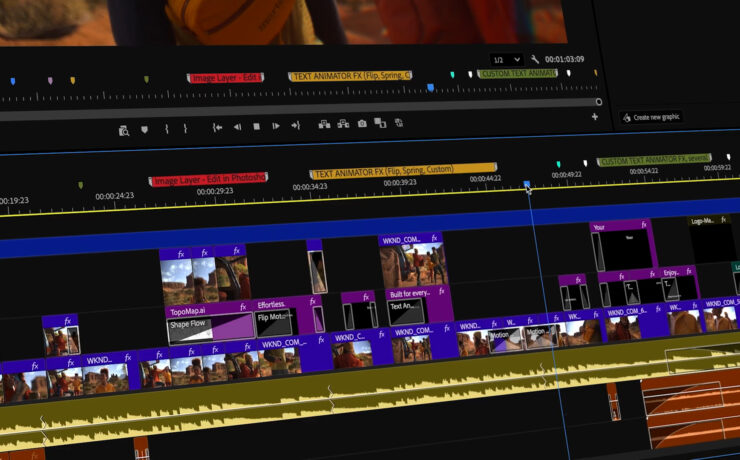This screenshot has width=740, height=460.
Task: Click the Mark Out brace icon
Action: pos(185,128)
